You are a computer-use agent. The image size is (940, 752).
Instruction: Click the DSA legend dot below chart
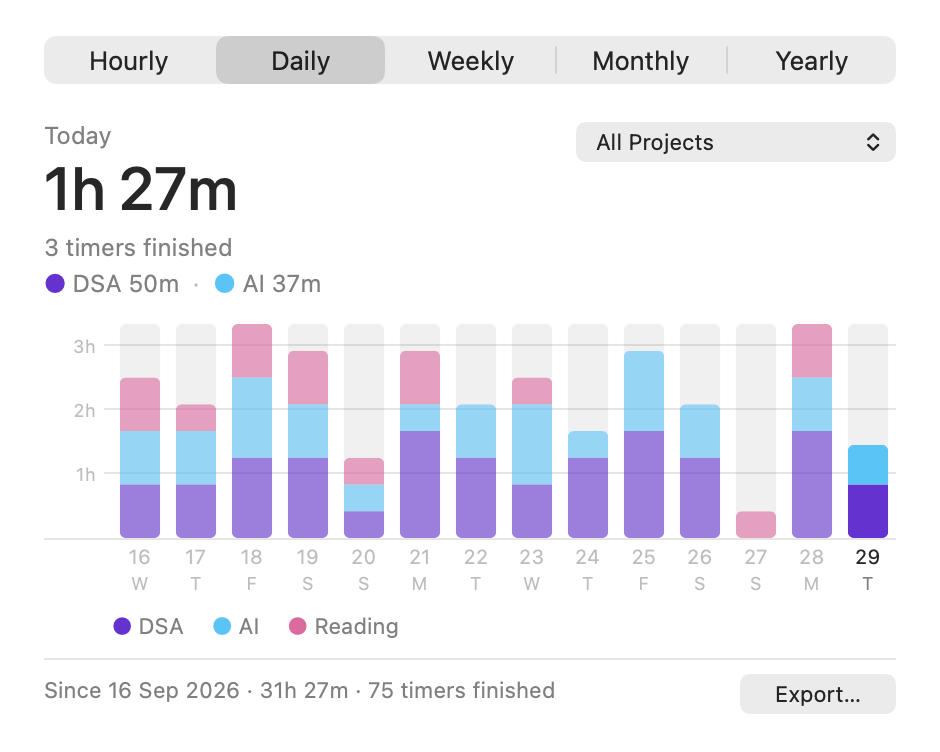122,626
